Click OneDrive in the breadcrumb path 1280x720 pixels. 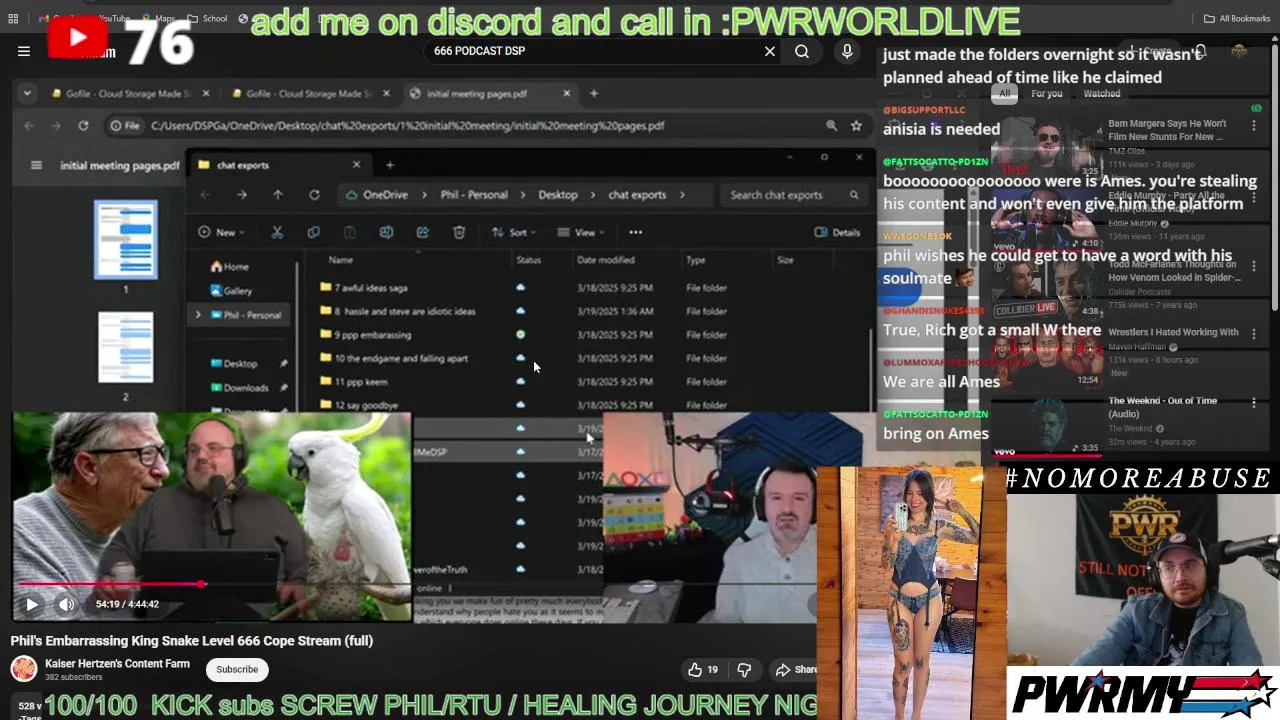[385, 195]
